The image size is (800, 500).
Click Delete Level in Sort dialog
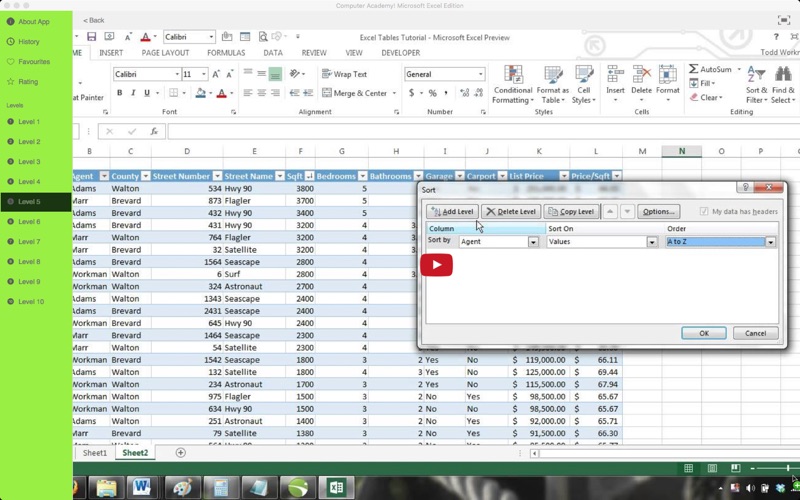point(511,211)
